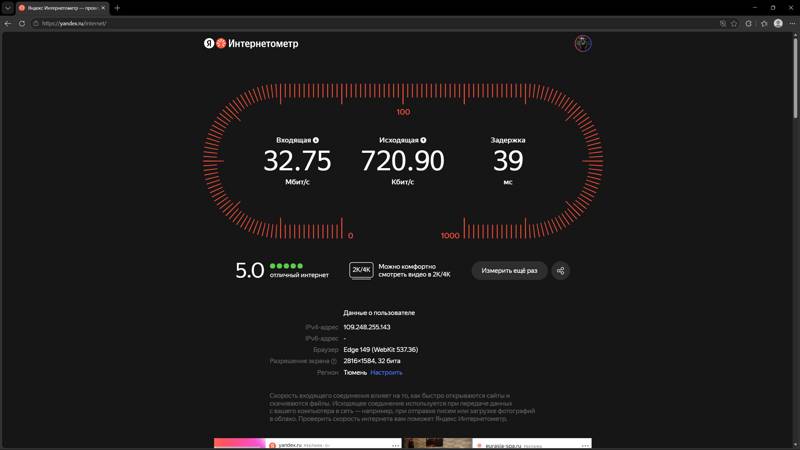Reload the page with the refresh icon
Screen dimensions: 800x450
click(21, 23)
